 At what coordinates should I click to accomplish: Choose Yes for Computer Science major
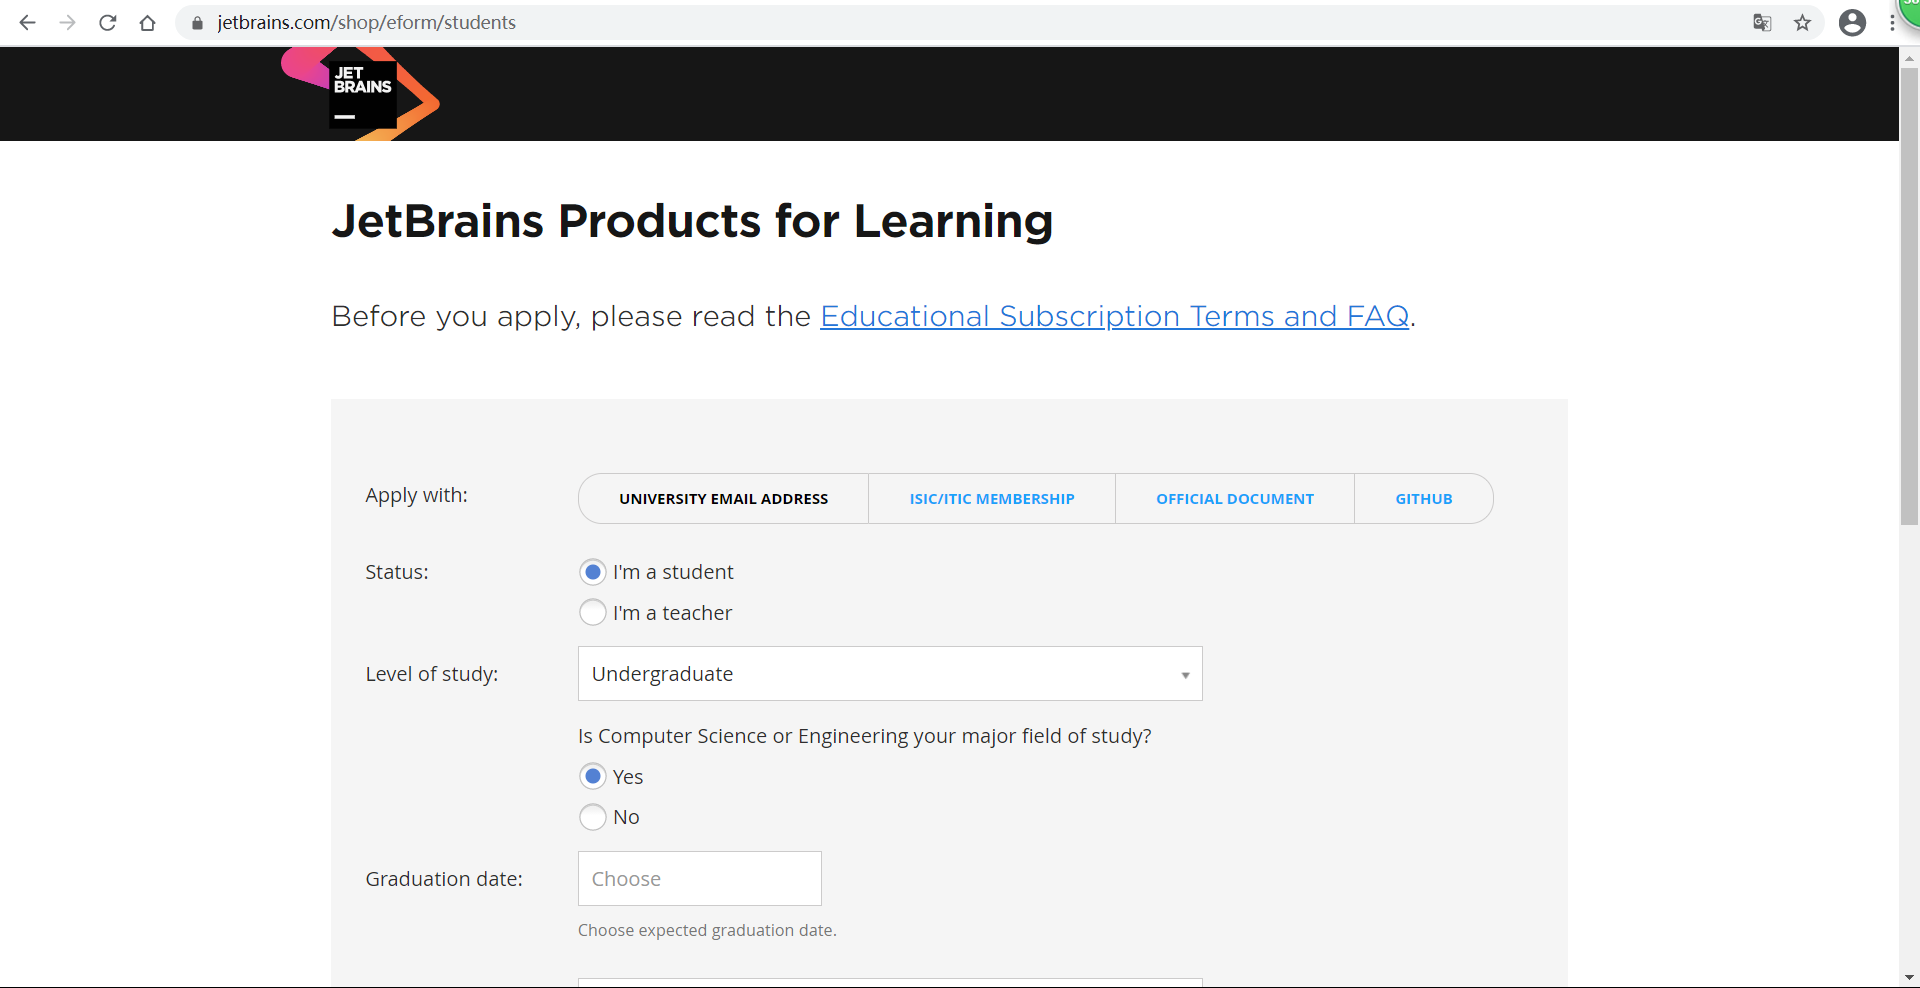tap(593, 776)
